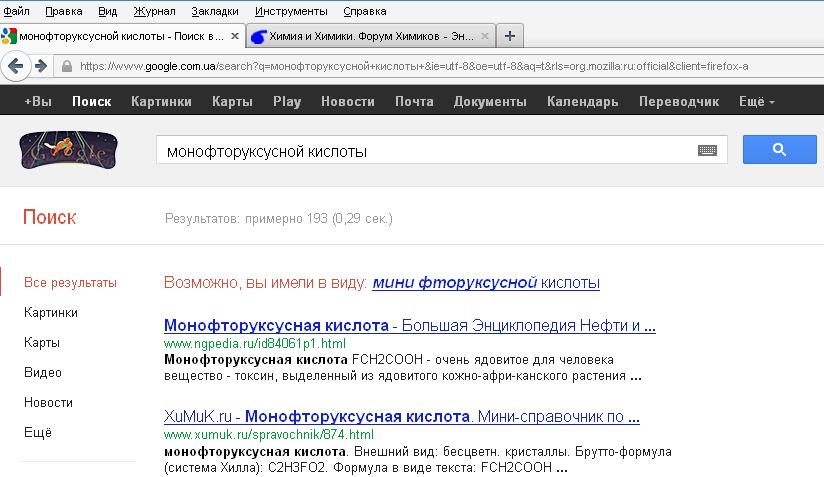The height and width of the screenshot is (477, 824).
Task: Click the blue search magnifier button
Action: point(778,151)
